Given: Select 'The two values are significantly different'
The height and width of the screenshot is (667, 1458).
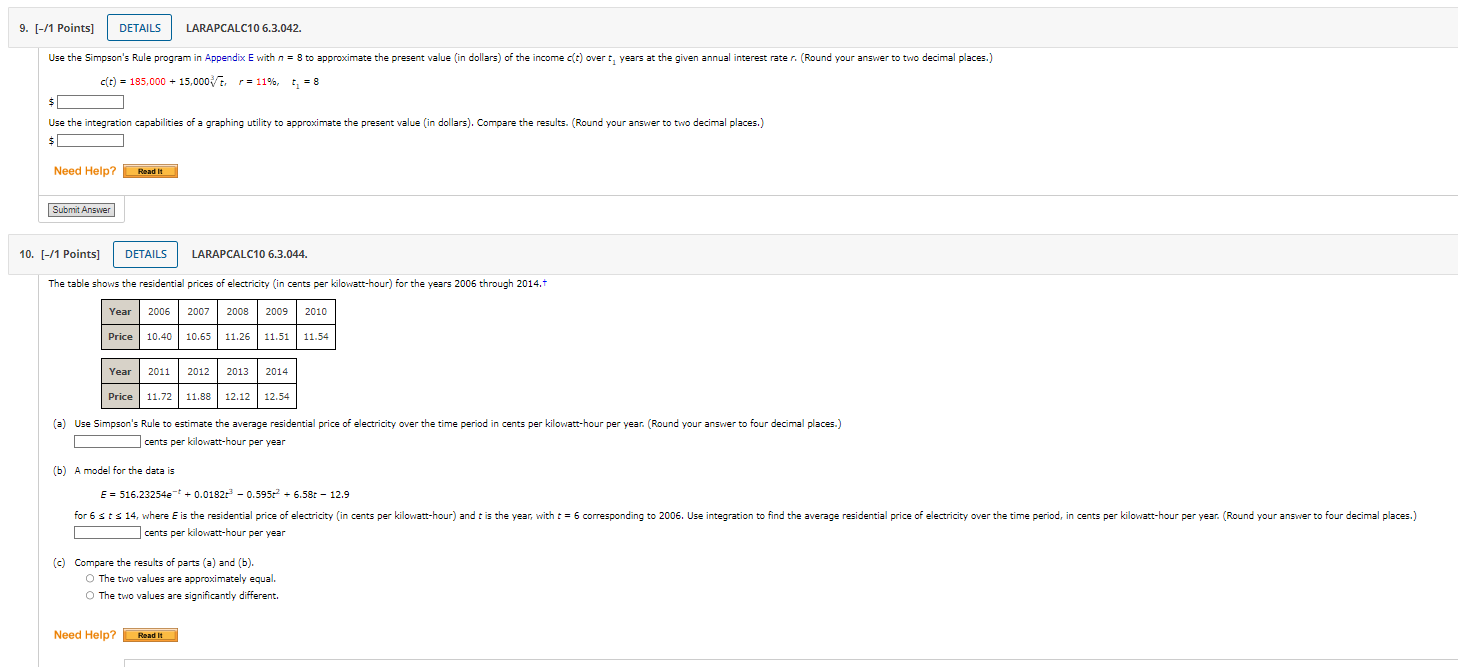Looking at the screenshot, I should click(x=90, y=595).
